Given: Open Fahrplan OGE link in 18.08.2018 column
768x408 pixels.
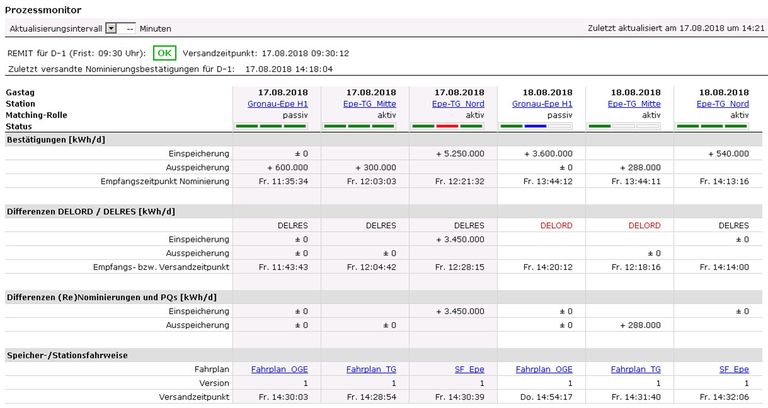Looking at the screenshot, I should tap(545, 369).
